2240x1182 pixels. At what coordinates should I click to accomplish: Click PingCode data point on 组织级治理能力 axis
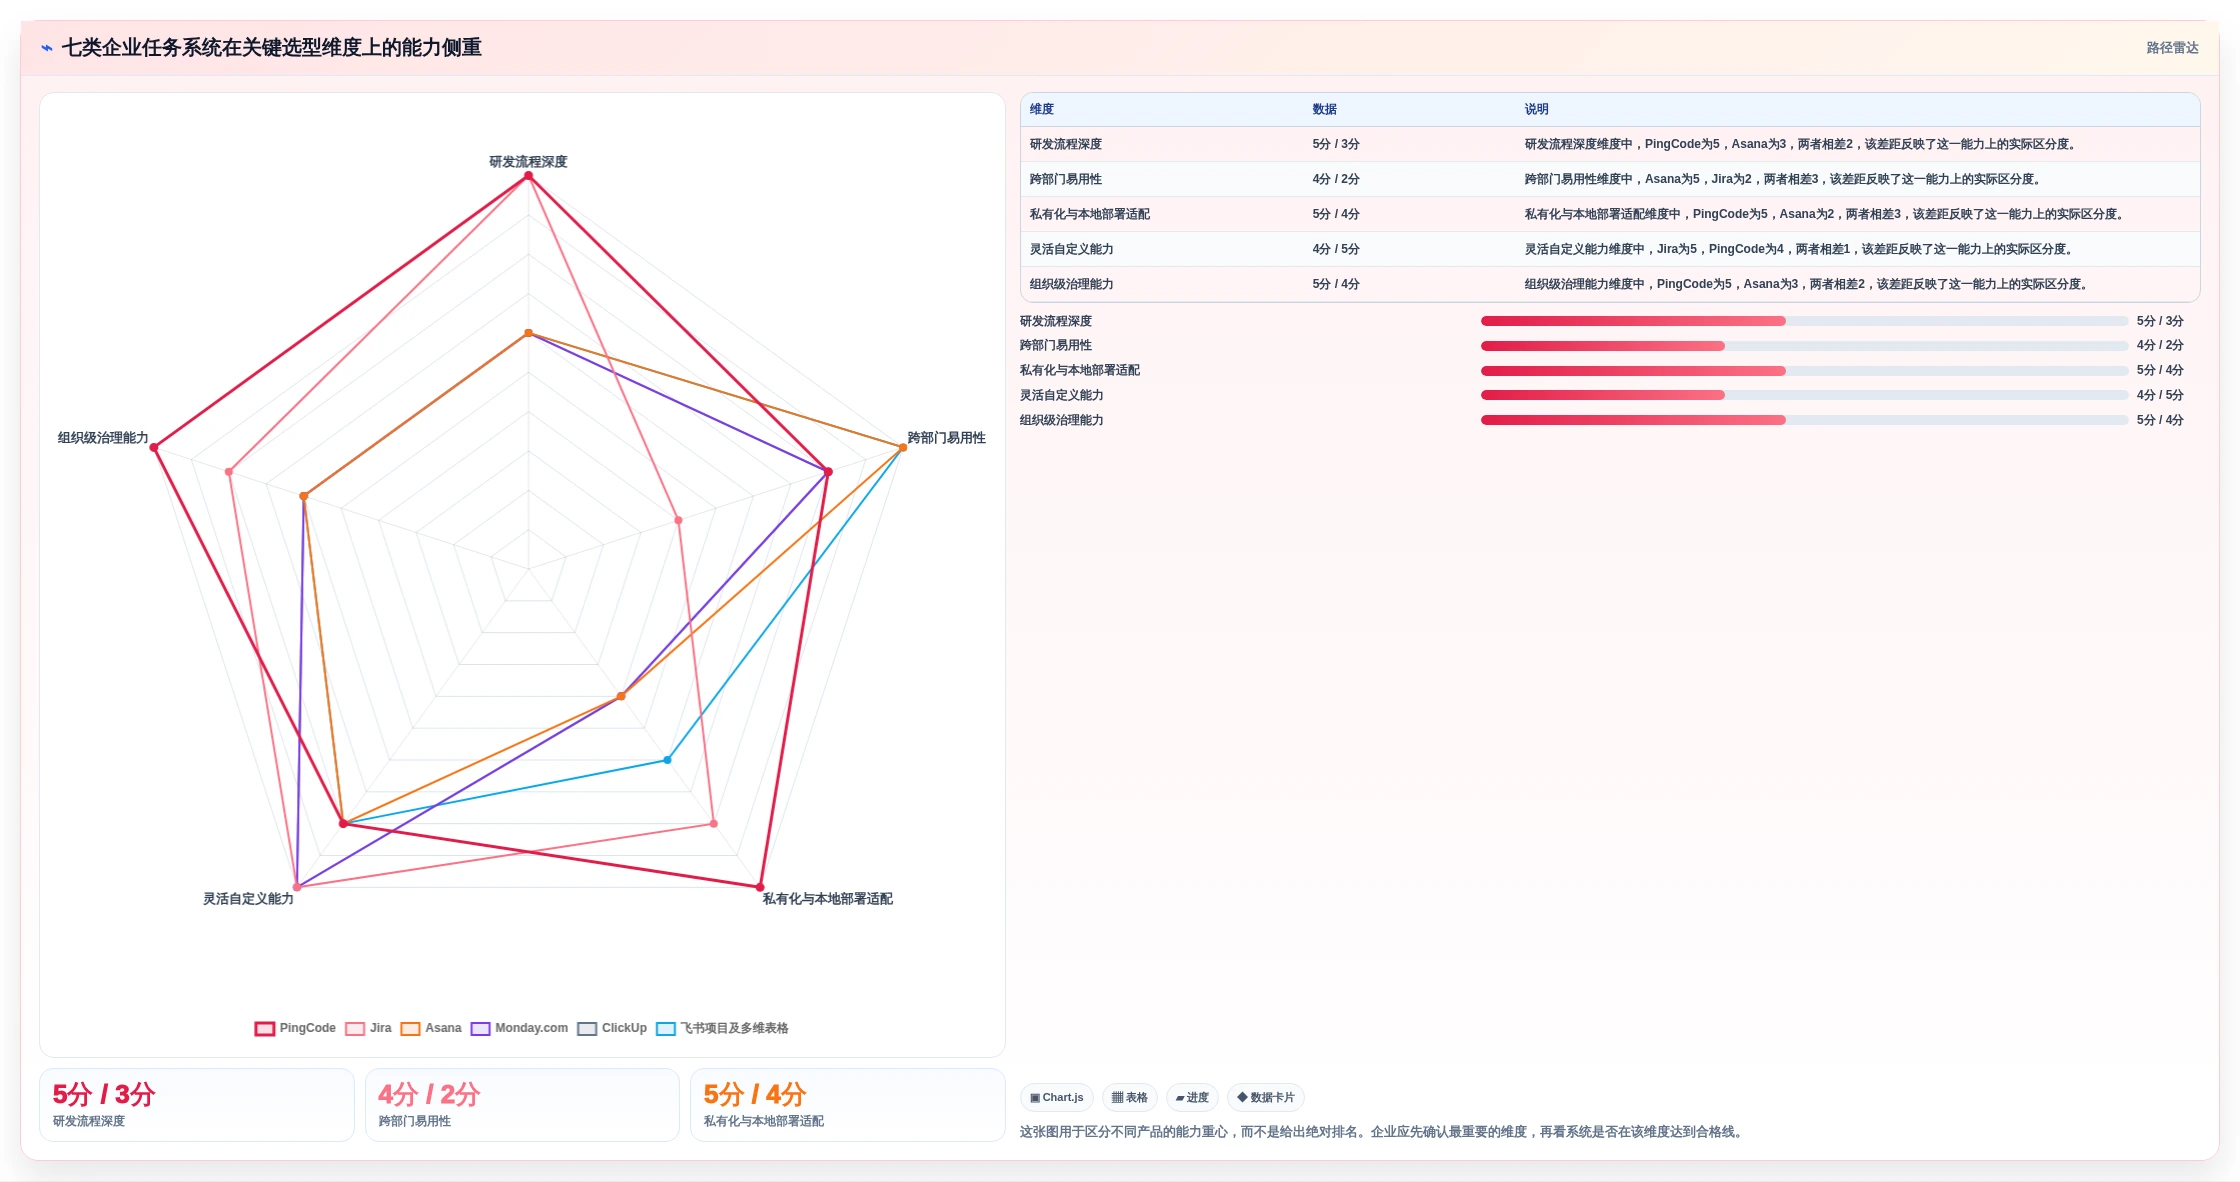(x=154, y=448)
